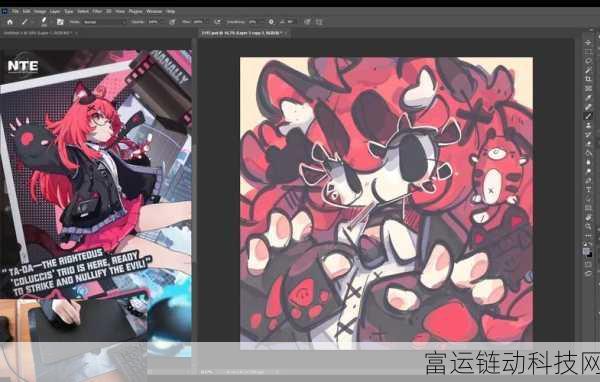Toggle pressure for brush size button

point(307,22)
